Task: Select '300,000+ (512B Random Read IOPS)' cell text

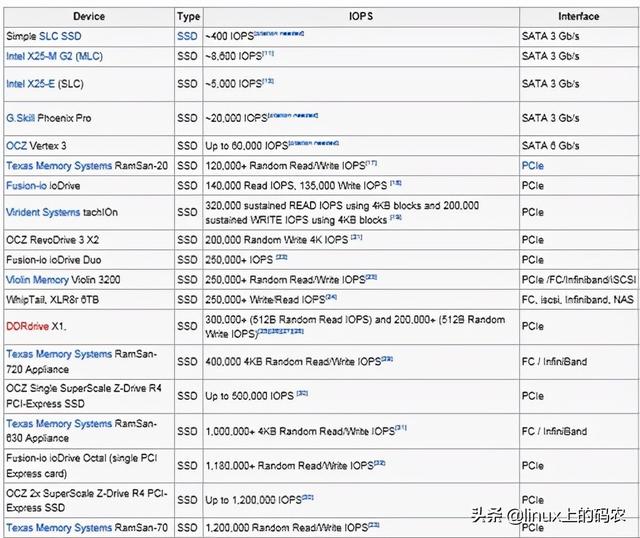Action: [355, 327]
